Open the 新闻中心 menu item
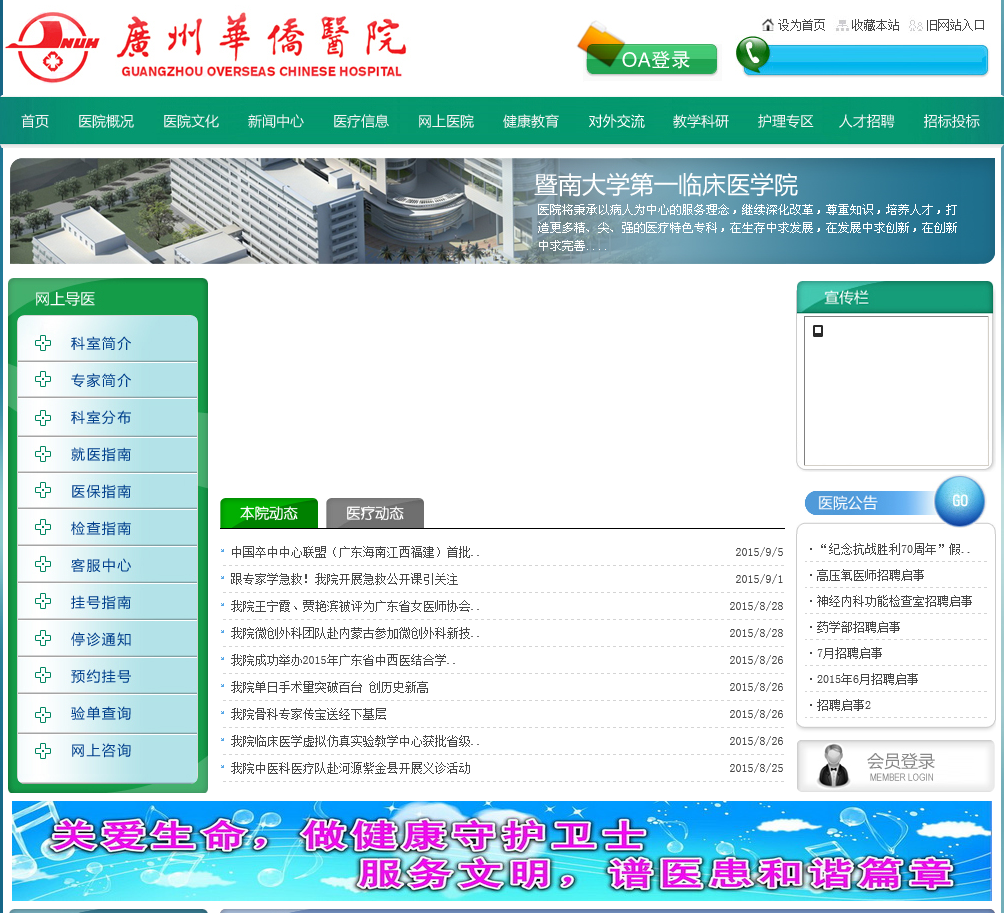This screenshot has height=913, width=1004. pos(276,121)
